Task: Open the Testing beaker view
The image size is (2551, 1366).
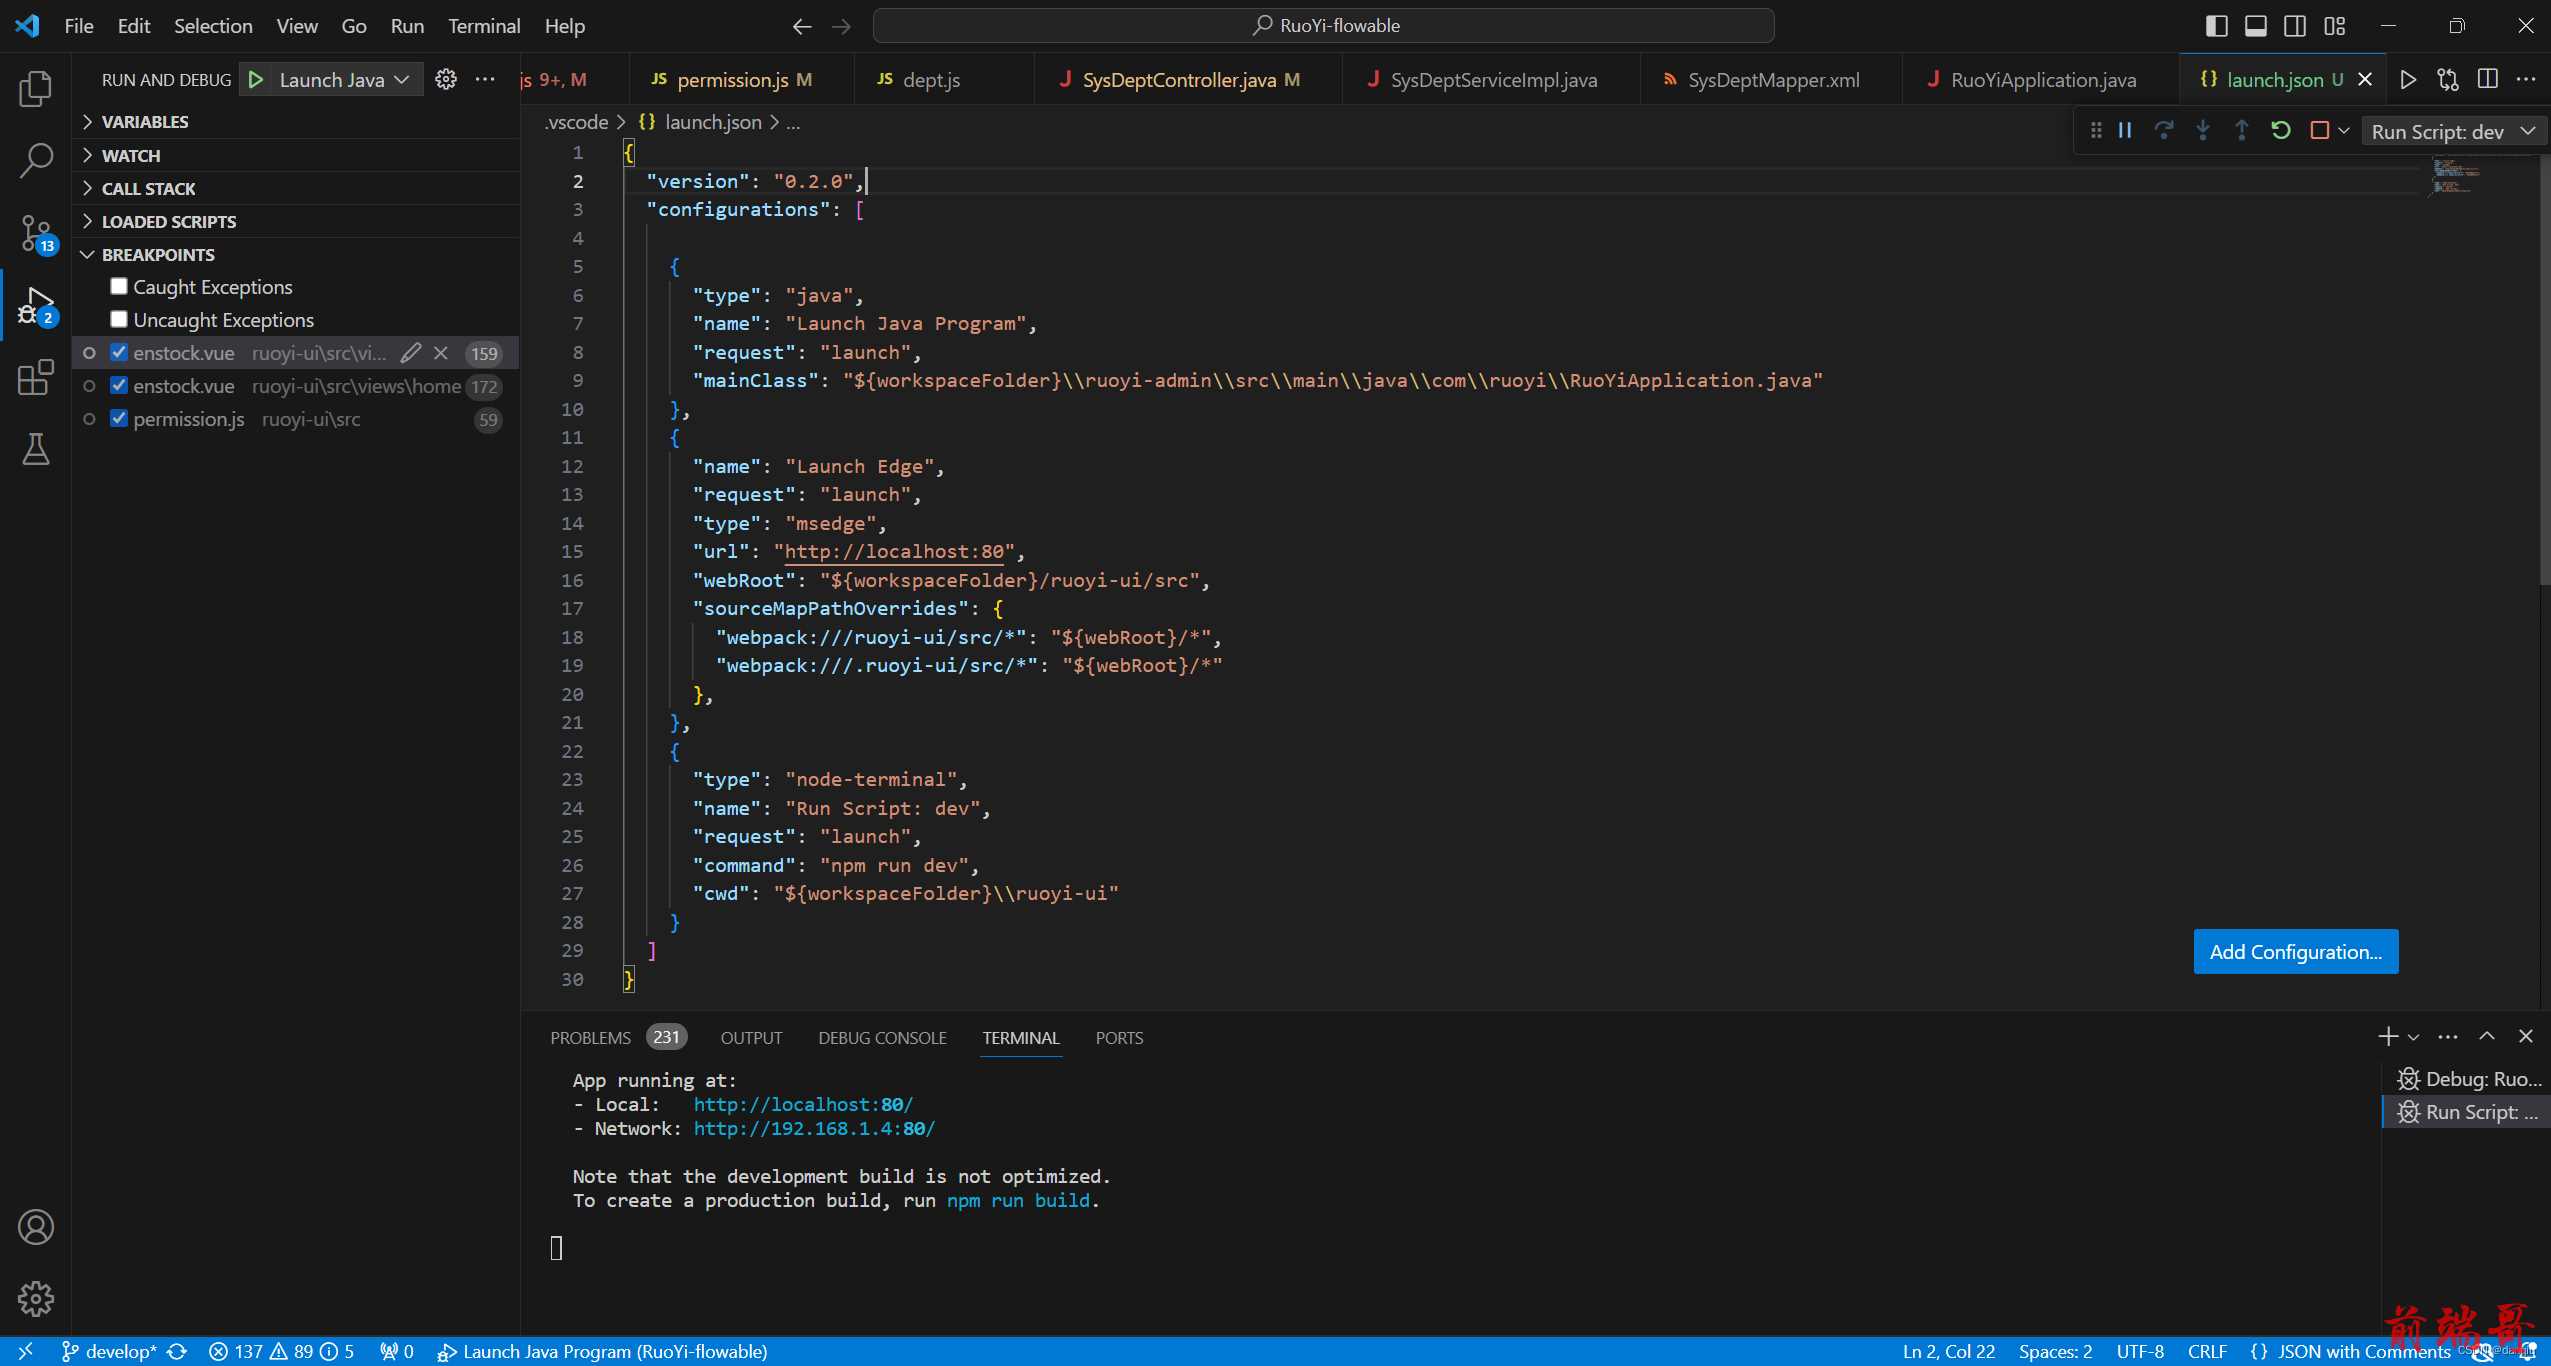Action: [x=36, y=450]
